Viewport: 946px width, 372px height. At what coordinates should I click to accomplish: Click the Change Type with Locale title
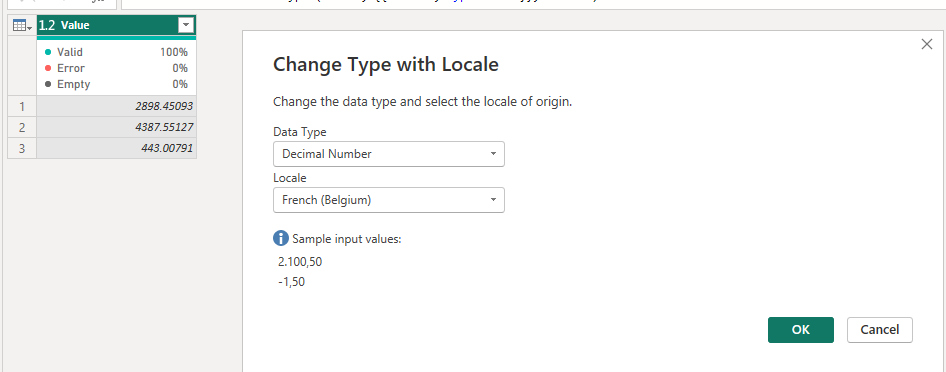(386, 65)
